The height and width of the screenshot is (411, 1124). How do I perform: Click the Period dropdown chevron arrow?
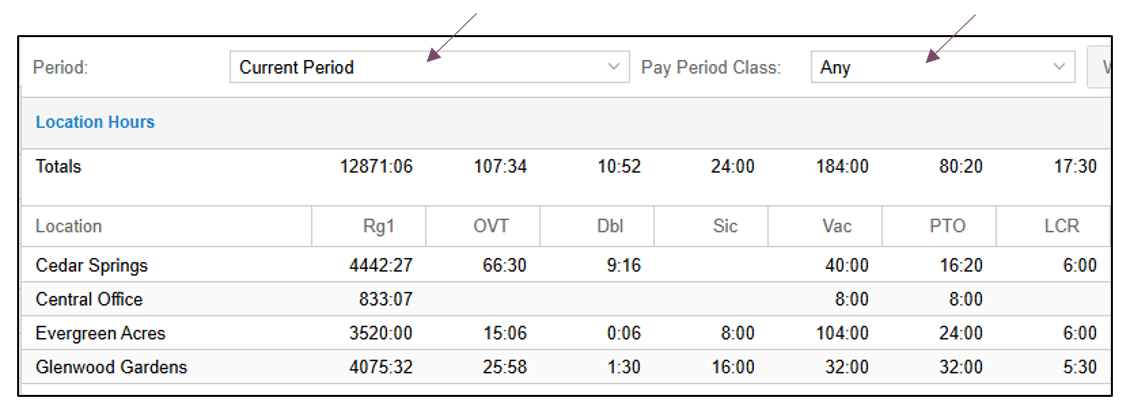[614, 67]
